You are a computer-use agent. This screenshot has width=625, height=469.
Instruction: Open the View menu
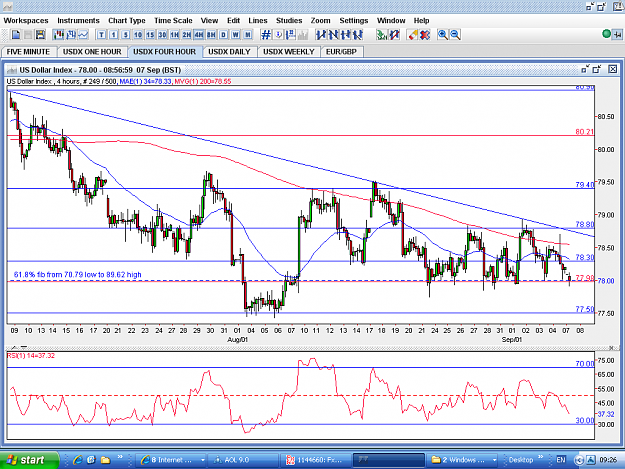pos(209,20)
